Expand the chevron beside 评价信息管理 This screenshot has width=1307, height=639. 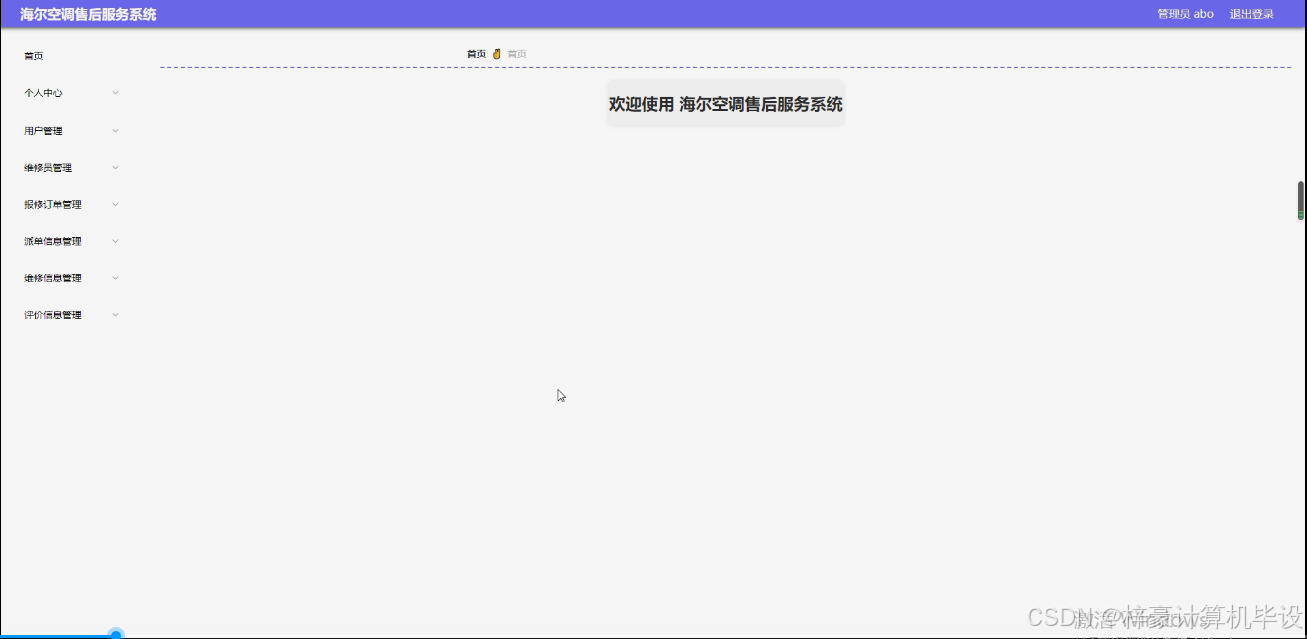click(x=115, y=315)
